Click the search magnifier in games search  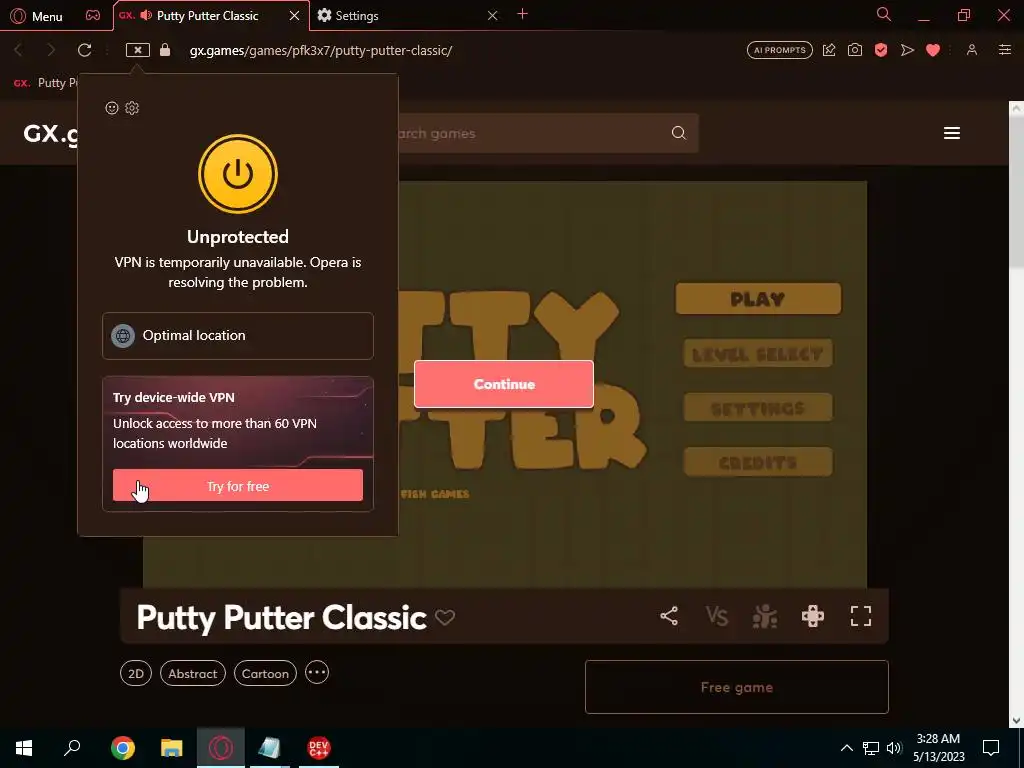679,133
